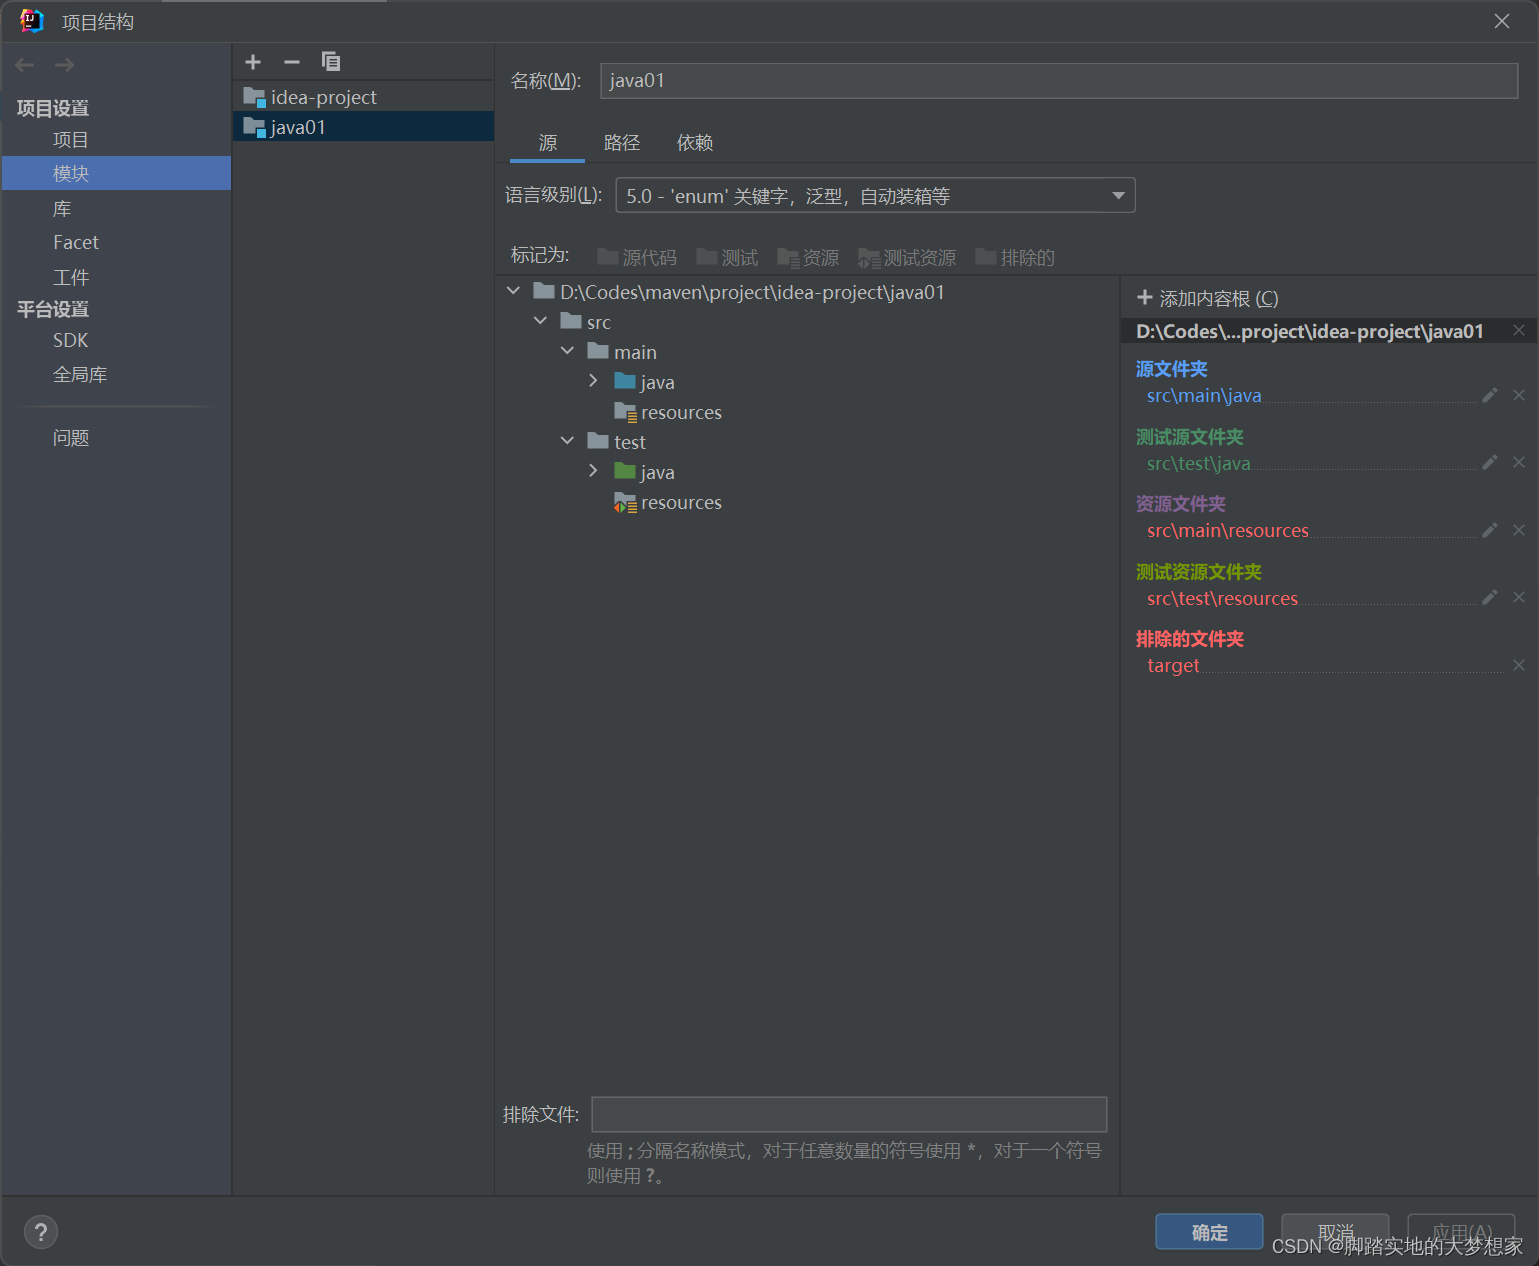Edit properties of src\test\java folder
This screenshot has width=1539, height=1266.
coord(1490,462)
